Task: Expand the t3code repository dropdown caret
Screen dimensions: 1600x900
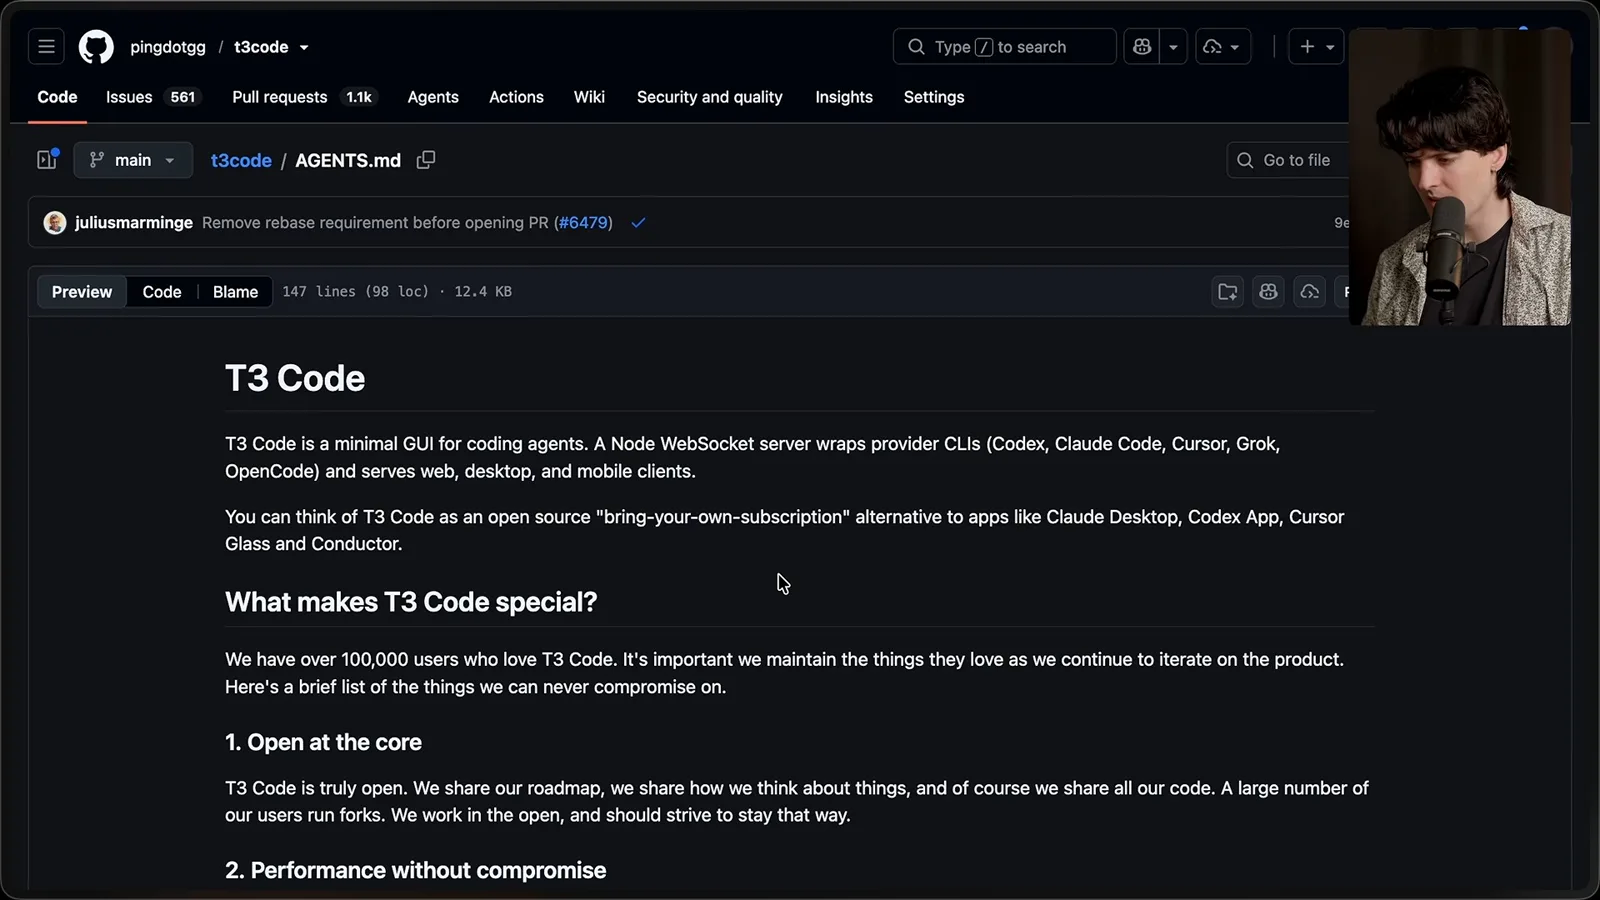Action: click(x=304, y=48)
